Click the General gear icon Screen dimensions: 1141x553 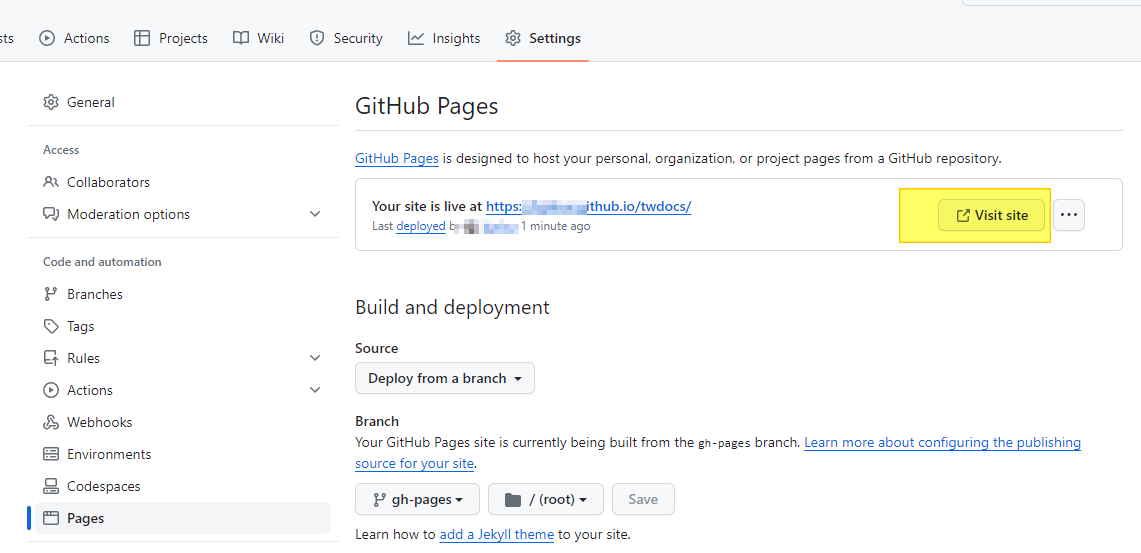pyautogui.click(x=50, y=103)
